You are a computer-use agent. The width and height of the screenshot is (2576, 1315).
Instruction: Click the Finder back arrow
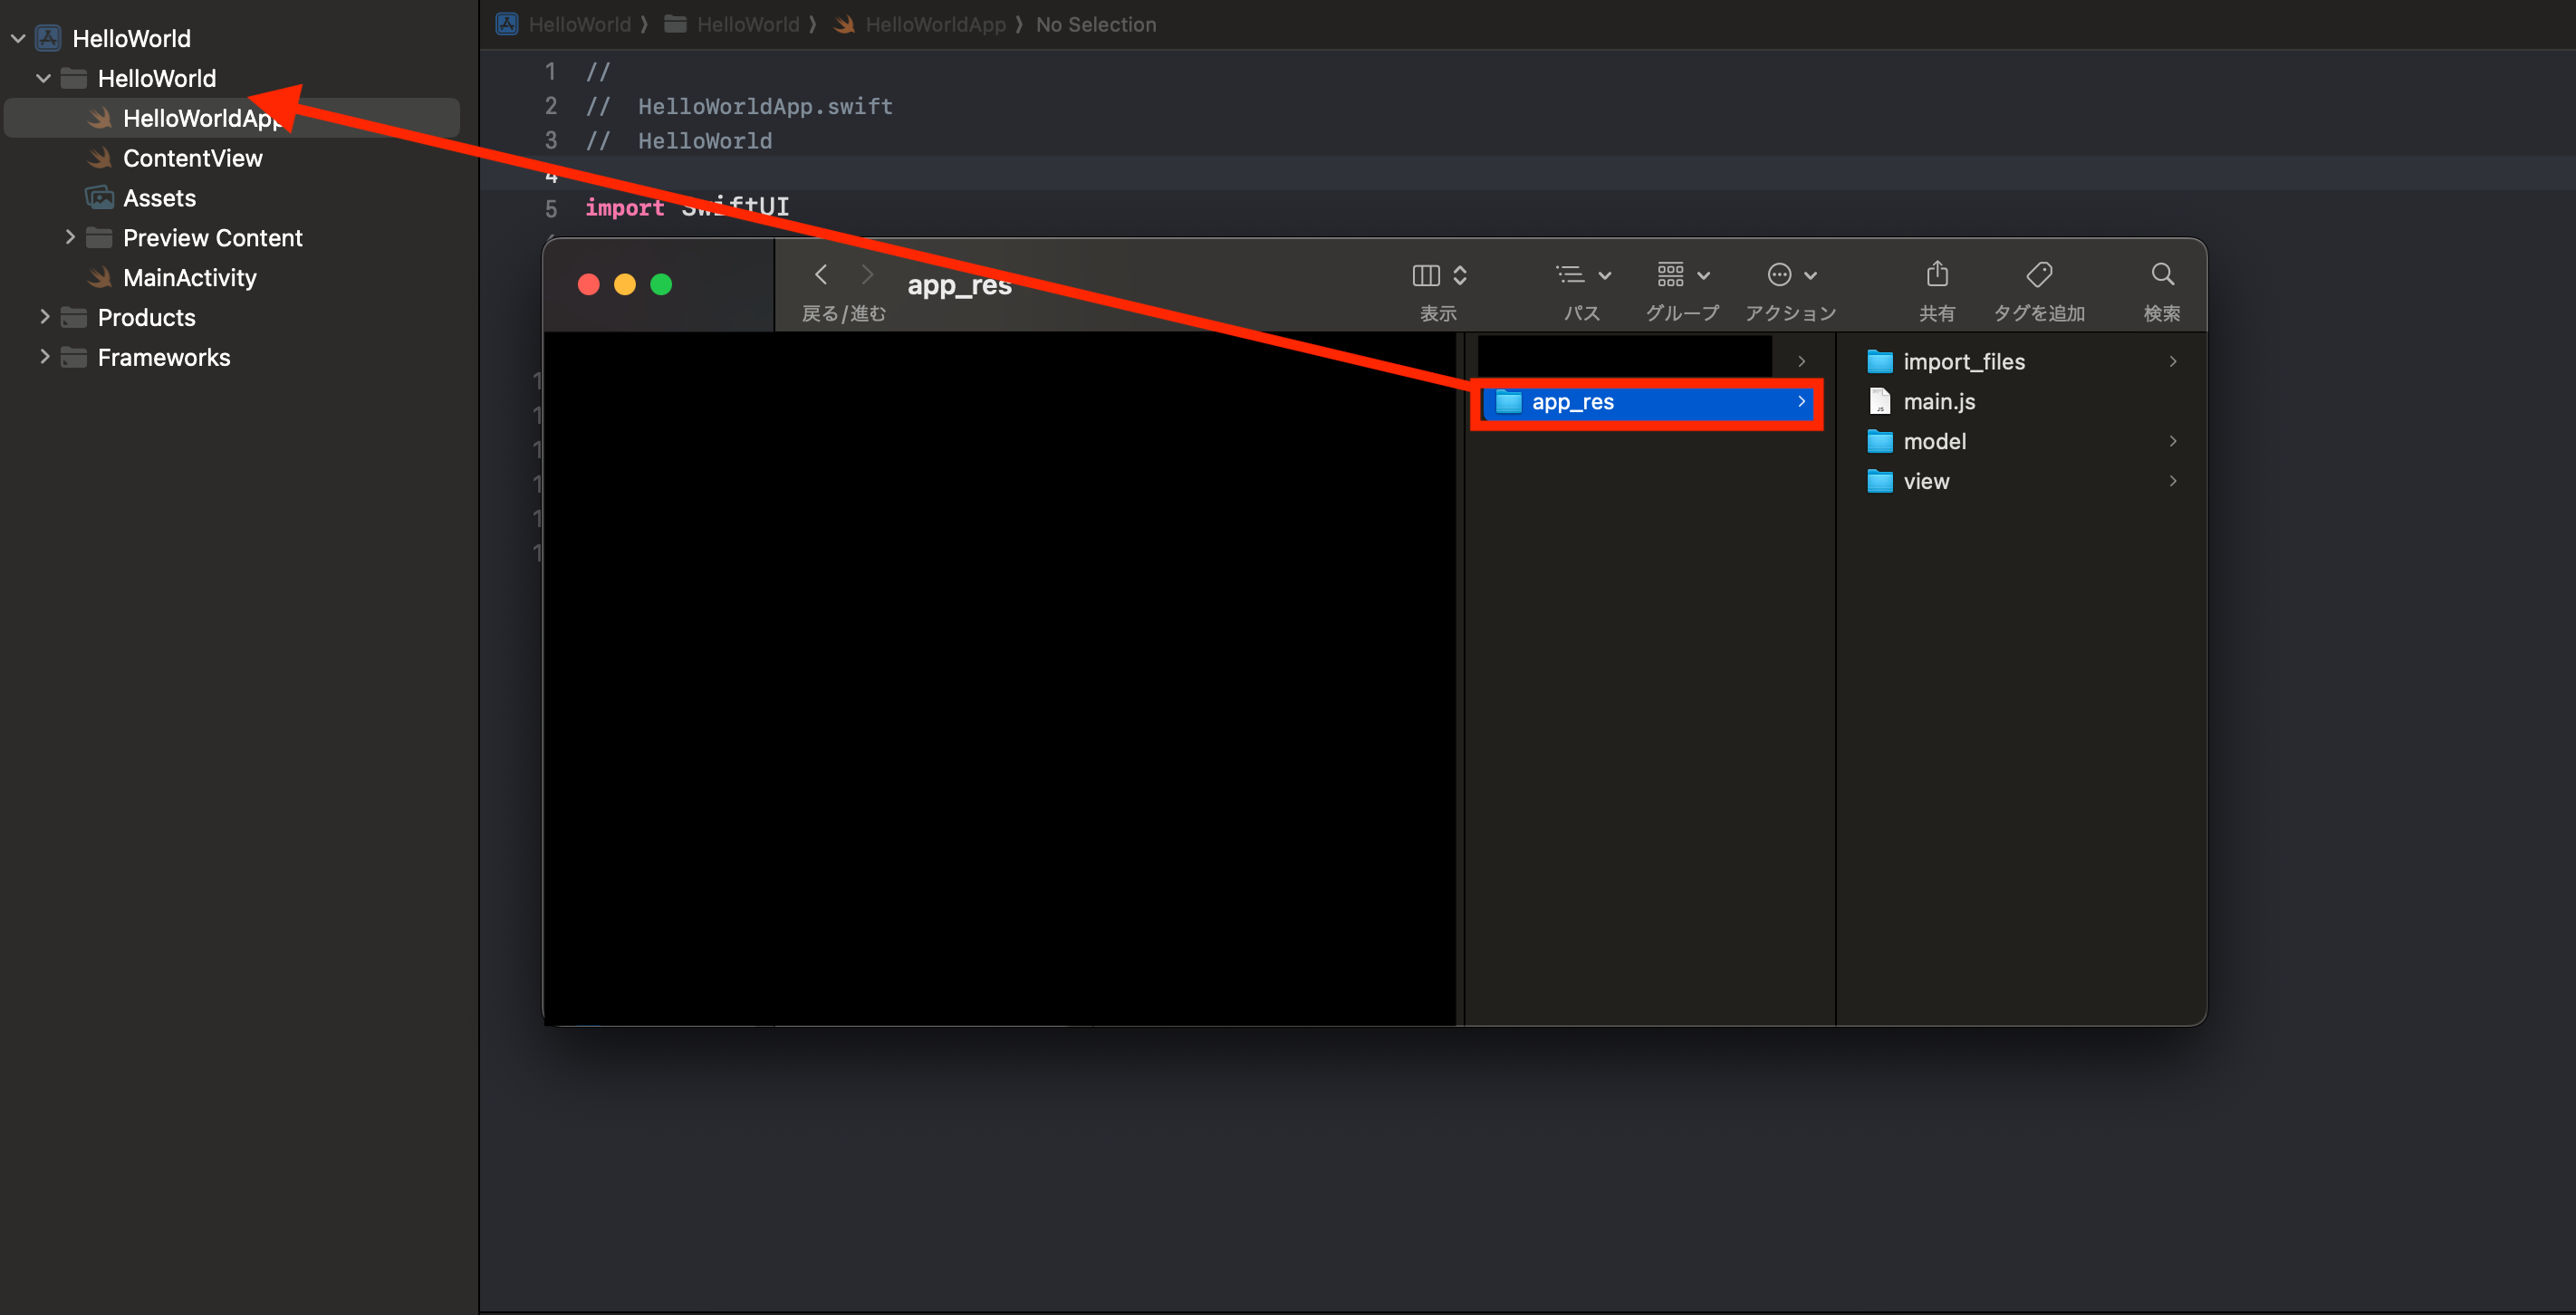821,274
